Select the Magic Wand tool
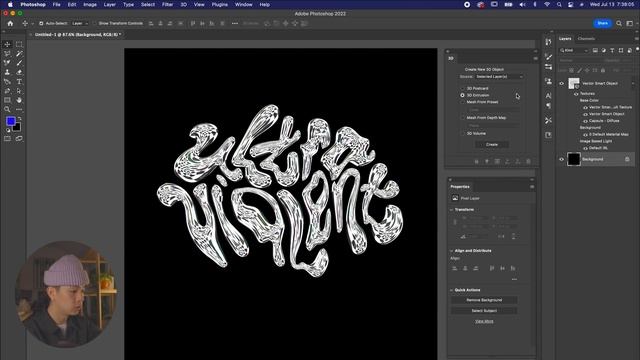This screenshot has width=640, height=360. tap(19, 53)
